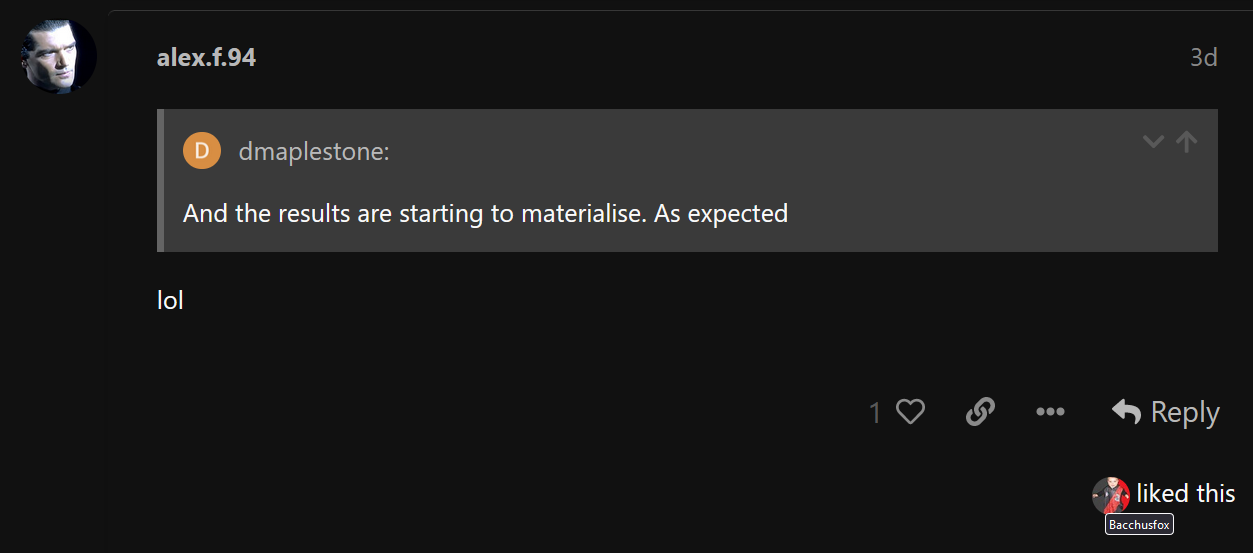This screenshot has width=1253, height=553.
Task: Click the dmaplestone name in quote
Action: click(x=314, y=152)
